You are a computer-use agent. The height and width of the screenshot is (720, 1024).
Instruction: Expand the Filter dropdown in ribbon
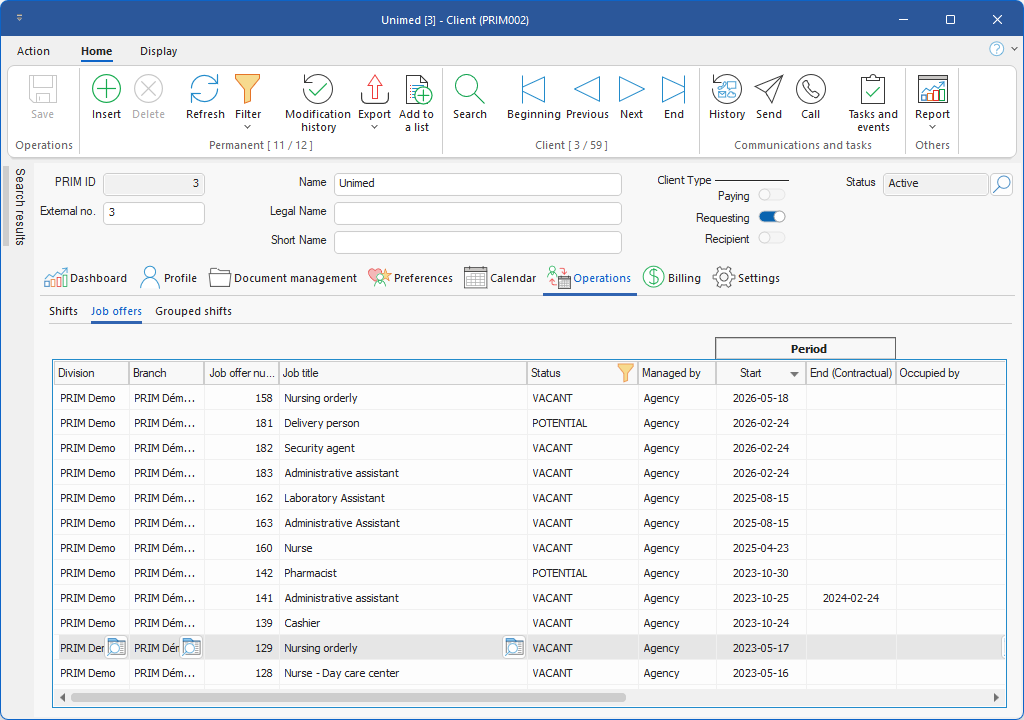click(x=248, y=126)
